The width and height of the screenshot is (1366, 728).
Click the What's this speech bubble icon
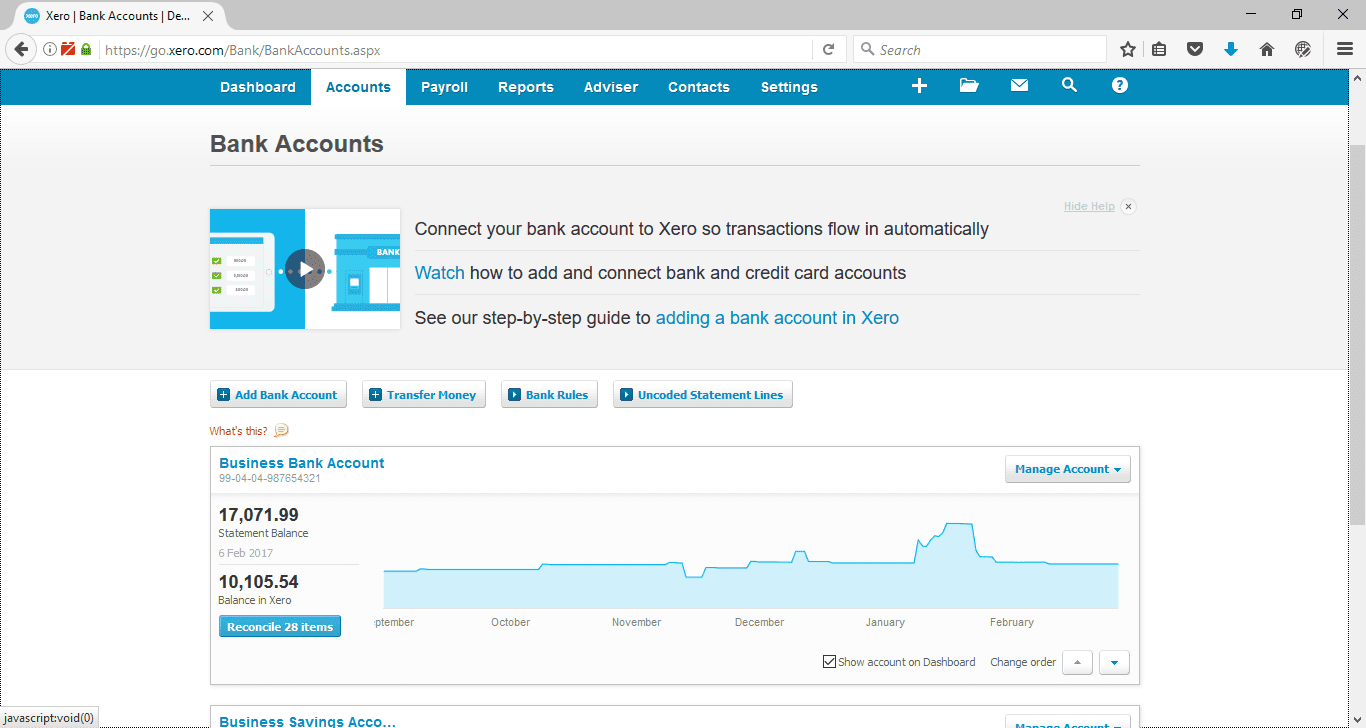[x=281, y=431]
